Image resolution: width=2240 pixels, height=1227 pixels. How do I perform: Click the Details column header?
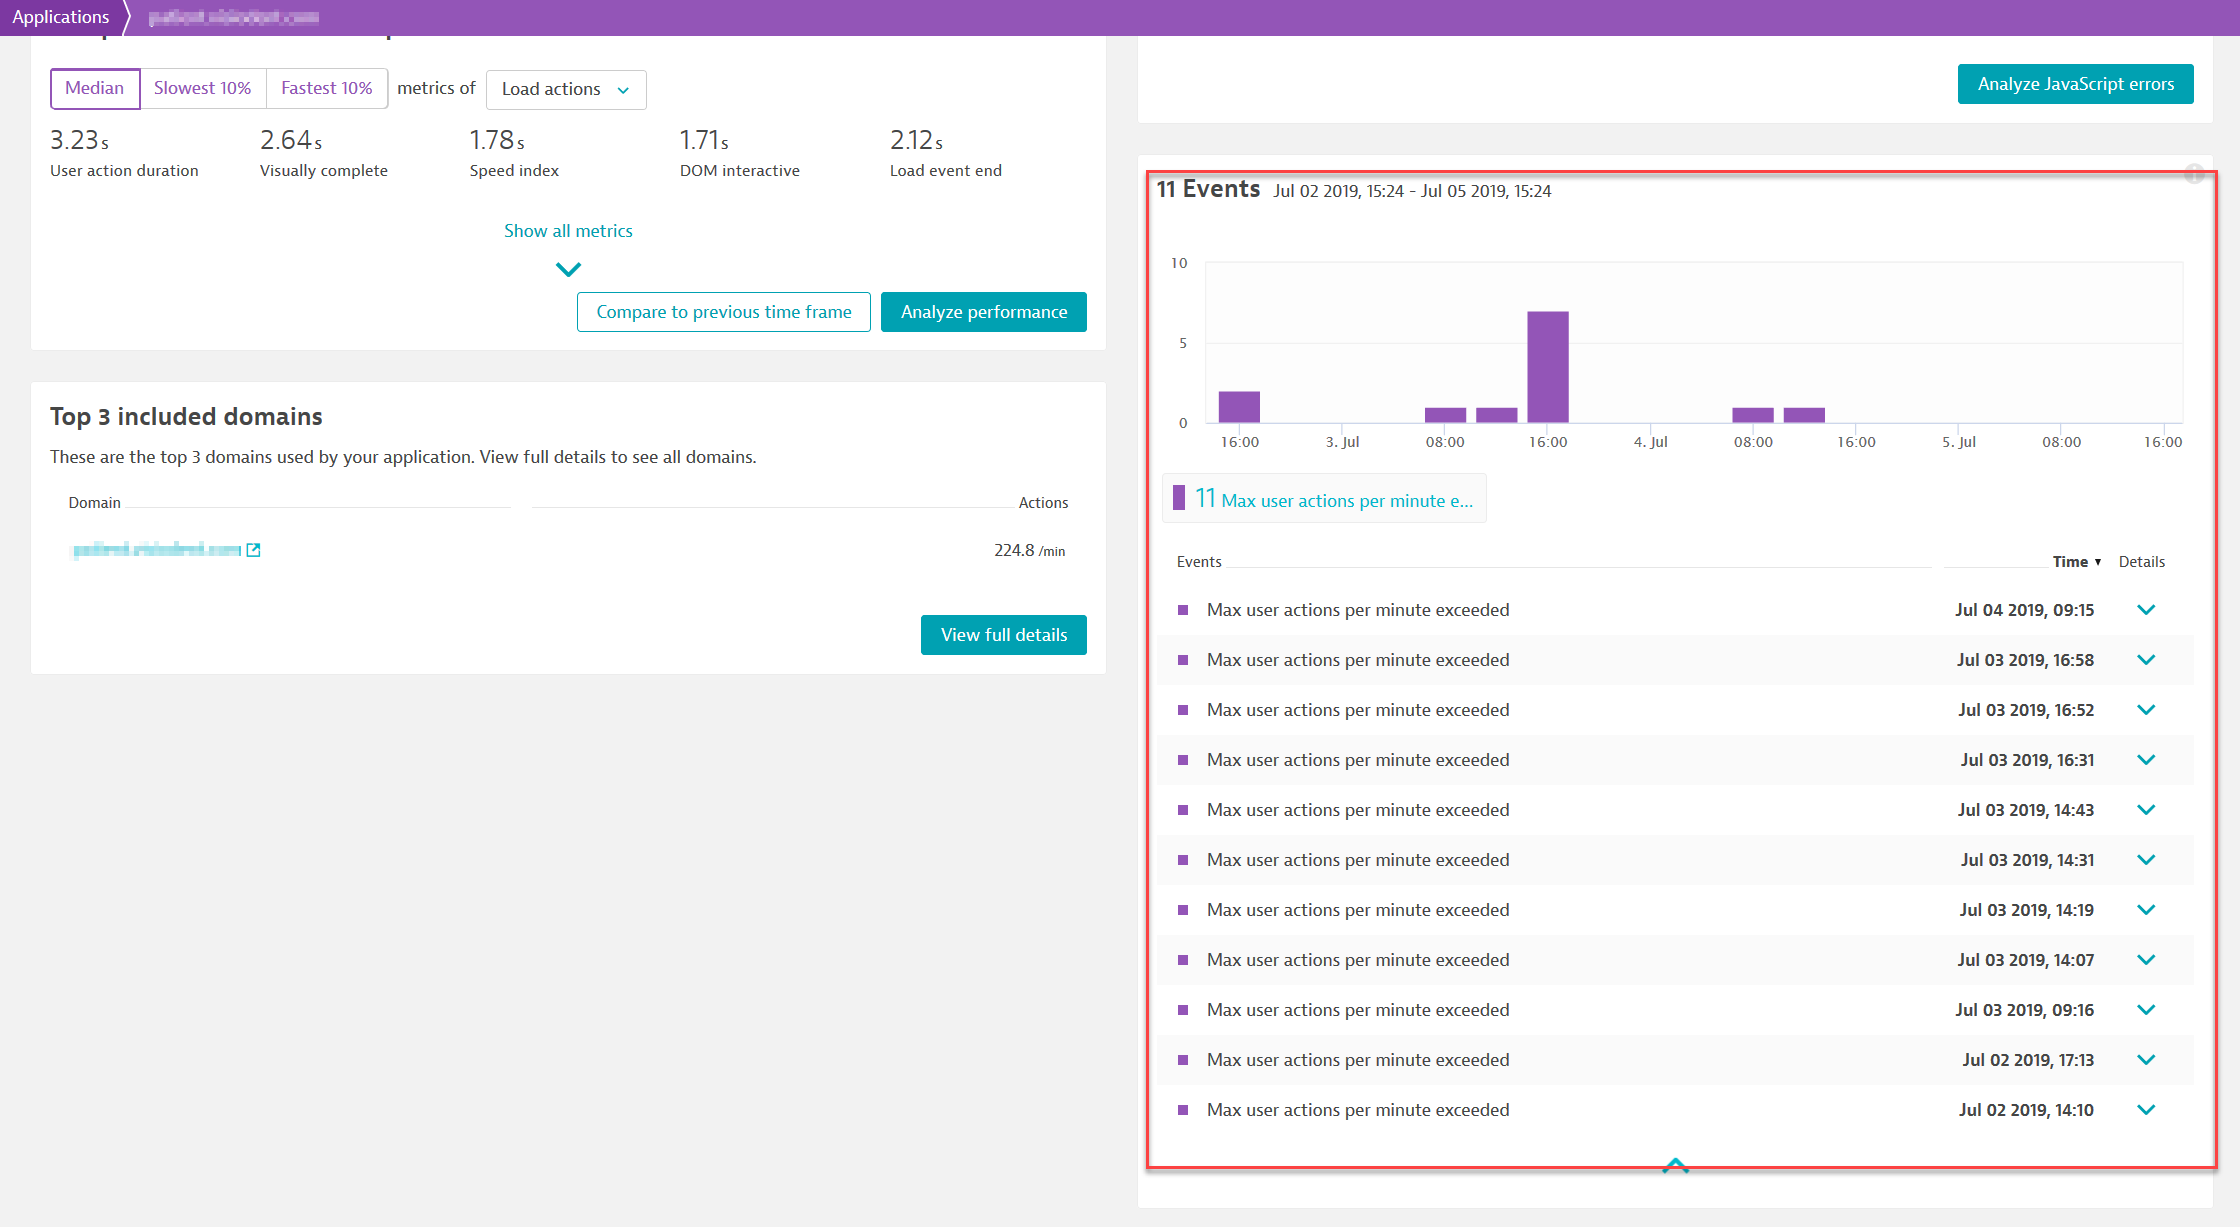[x=2142, y=562]
